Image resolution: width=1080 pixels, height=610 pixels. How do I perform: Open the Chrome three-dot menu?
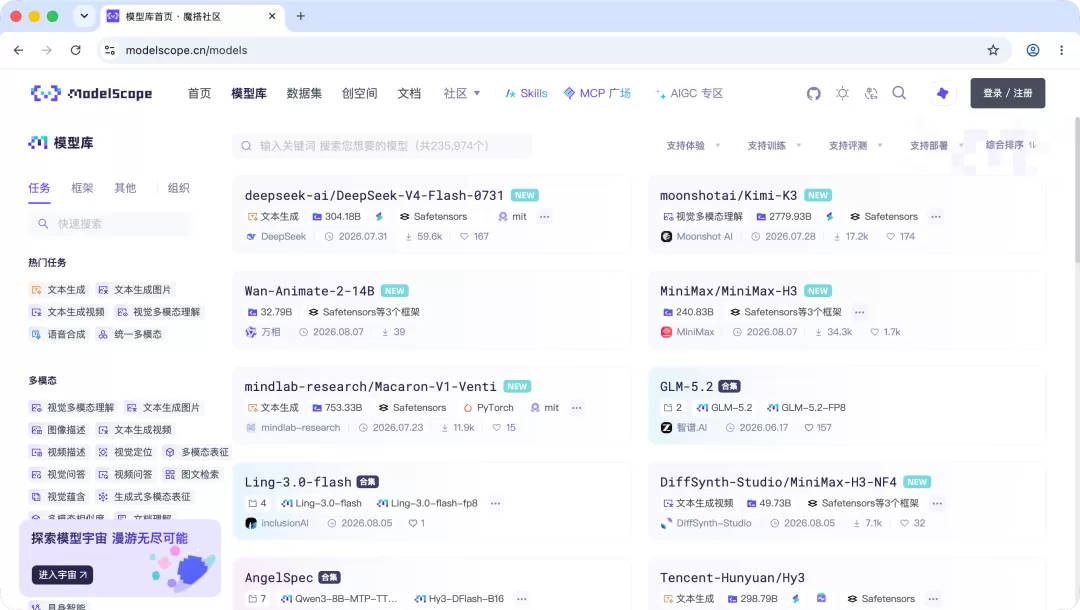coord(1061,50)
